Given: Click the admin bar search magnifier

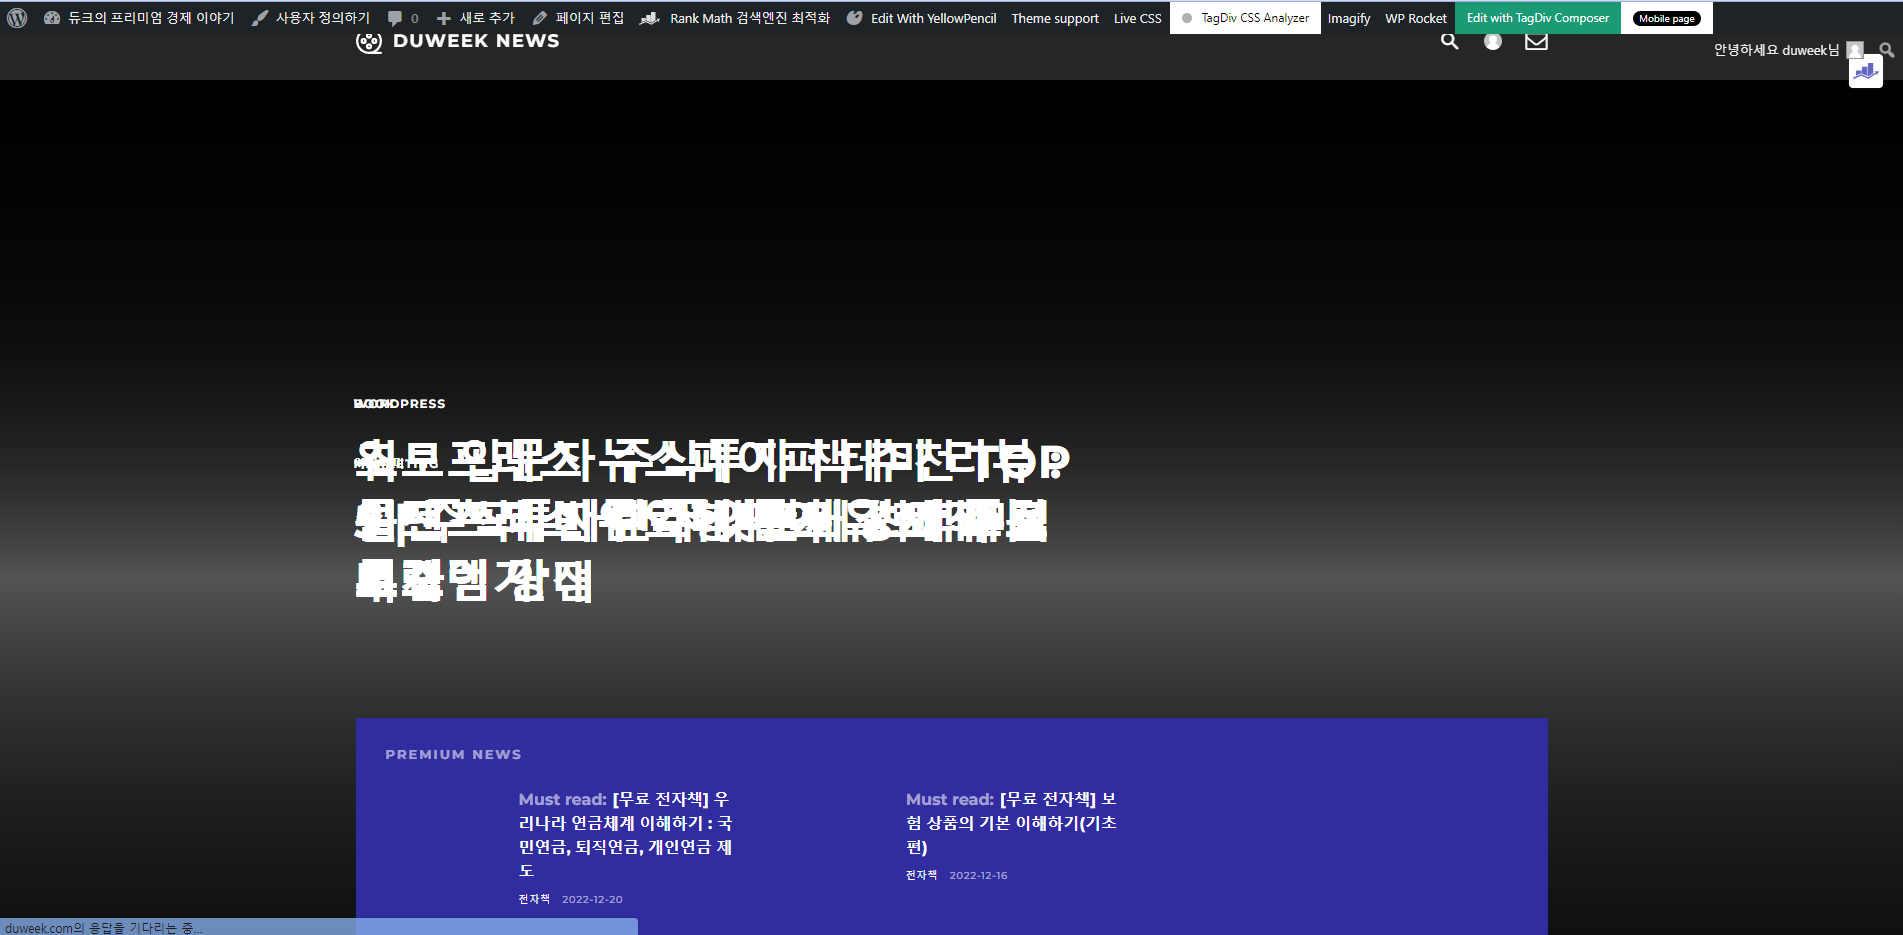Looking at the screenshot, I should [x=1886, y=50].
